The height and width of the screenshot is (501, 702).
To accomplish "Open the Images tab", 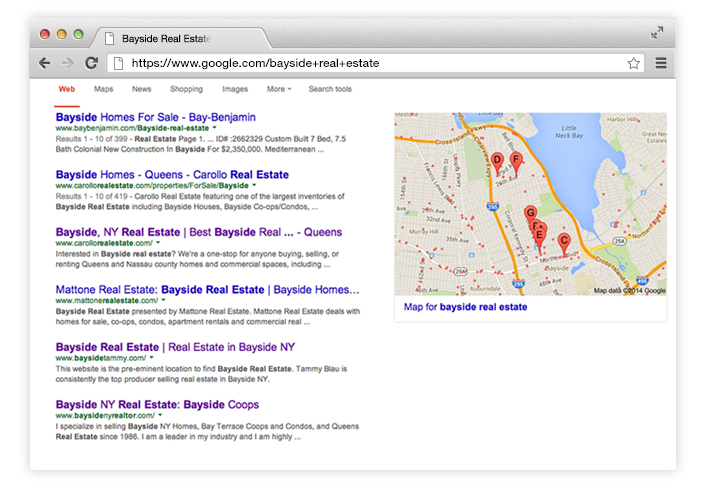I will click(x=235, y=89).
